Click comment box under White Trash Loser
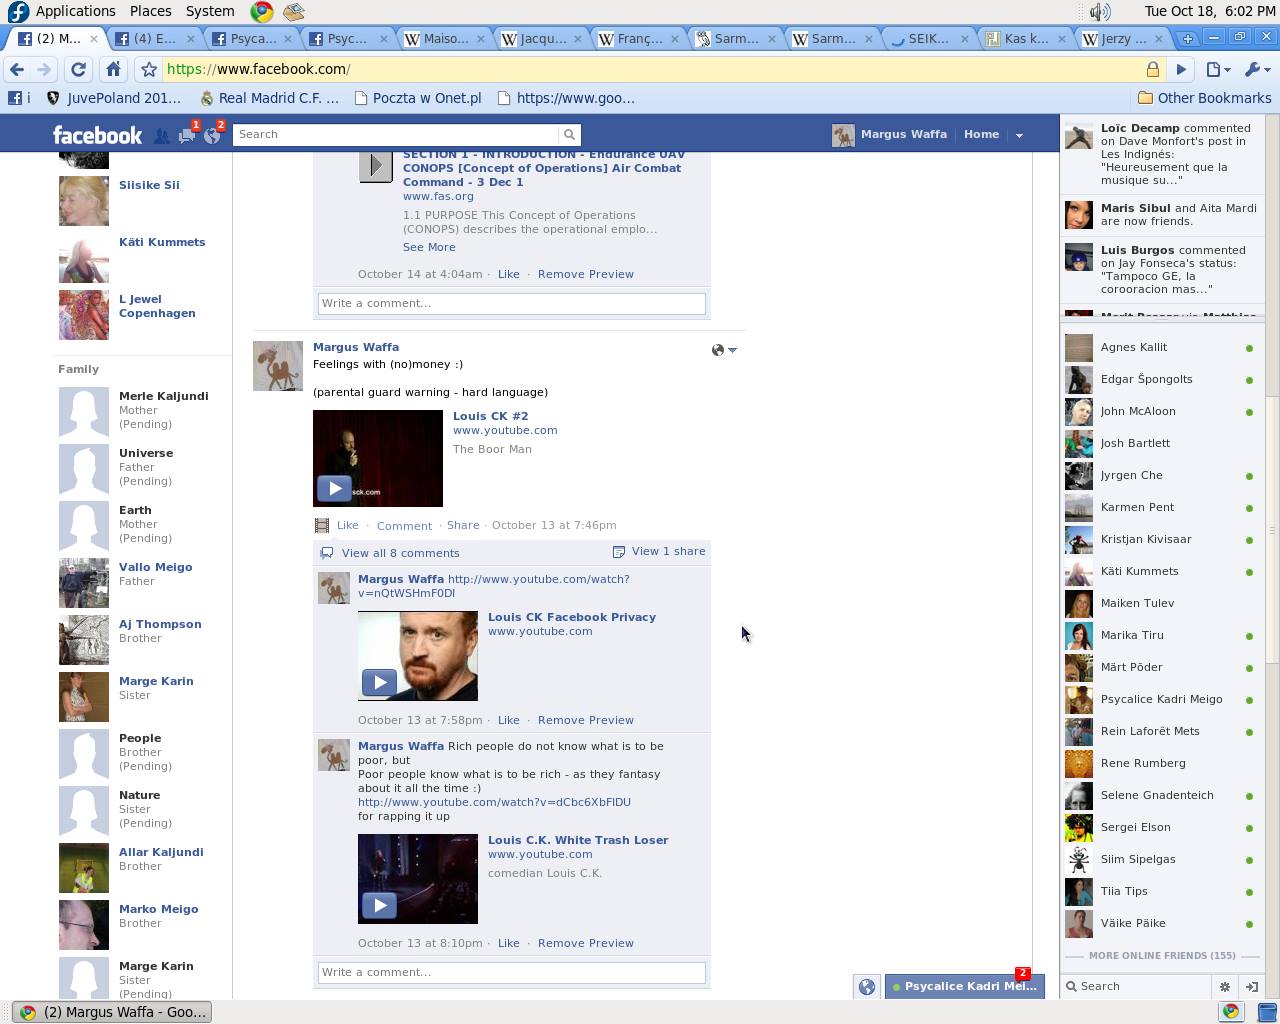The image size is (1280, 1024). tap(512, 972)
